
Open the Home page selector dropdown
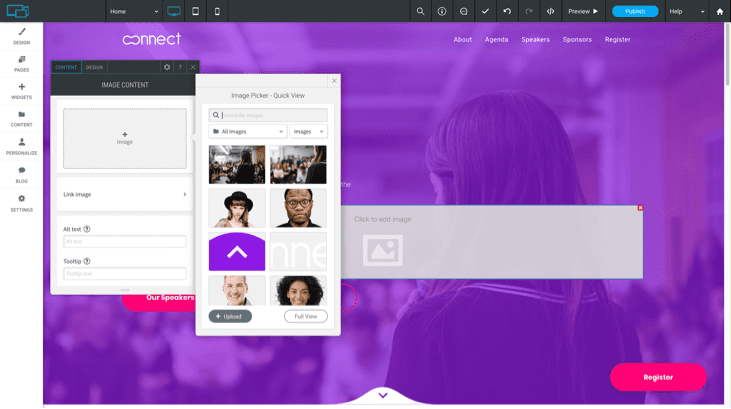pyautogui.click(x=134, y=11)
